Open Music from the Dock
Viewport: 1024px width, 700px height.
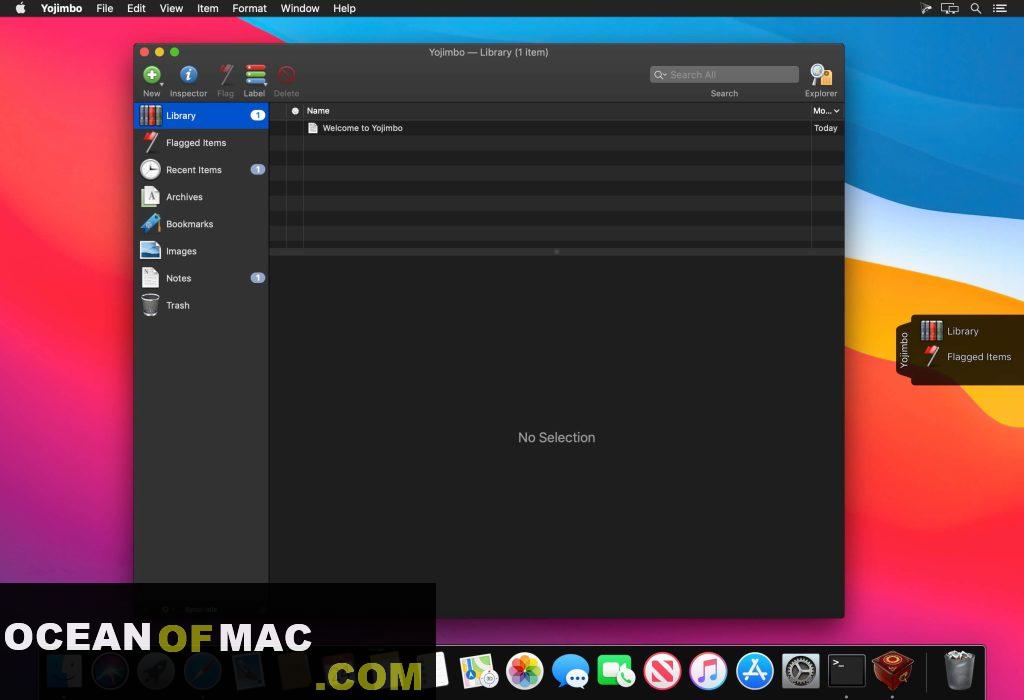click(x=708, y=671)
